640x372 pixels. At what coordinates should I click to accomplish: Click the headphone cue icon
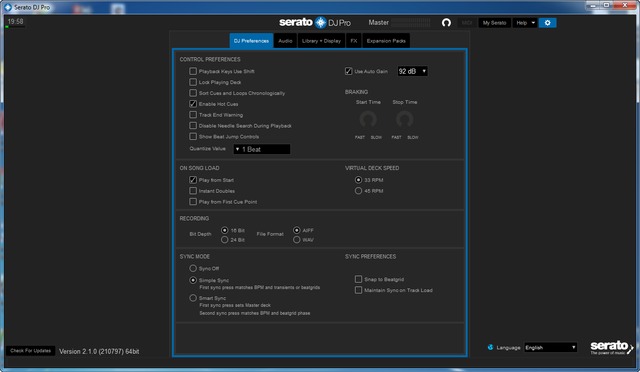(x=446, y=22)
